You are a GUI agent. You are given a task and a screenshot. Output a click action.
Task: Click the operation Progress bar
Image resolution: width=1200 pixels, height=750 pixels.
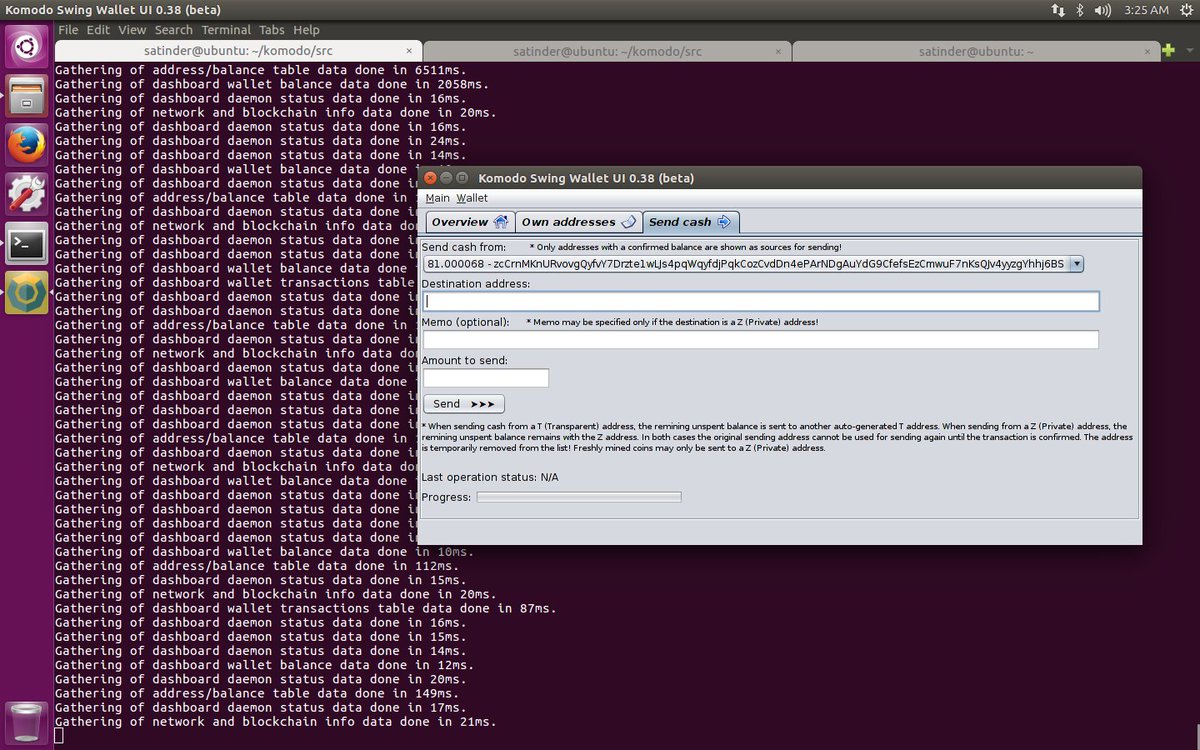[x=579, y=497]
